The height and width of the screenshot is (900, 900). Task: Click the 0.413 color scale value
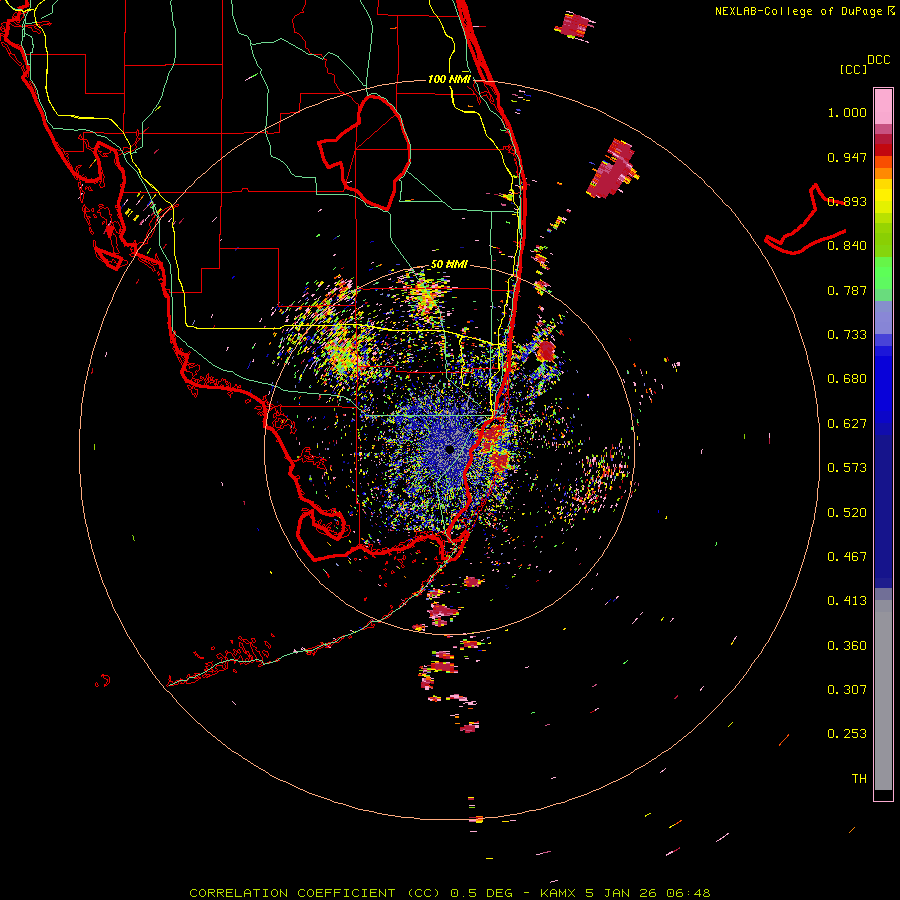tap(847, 601)
